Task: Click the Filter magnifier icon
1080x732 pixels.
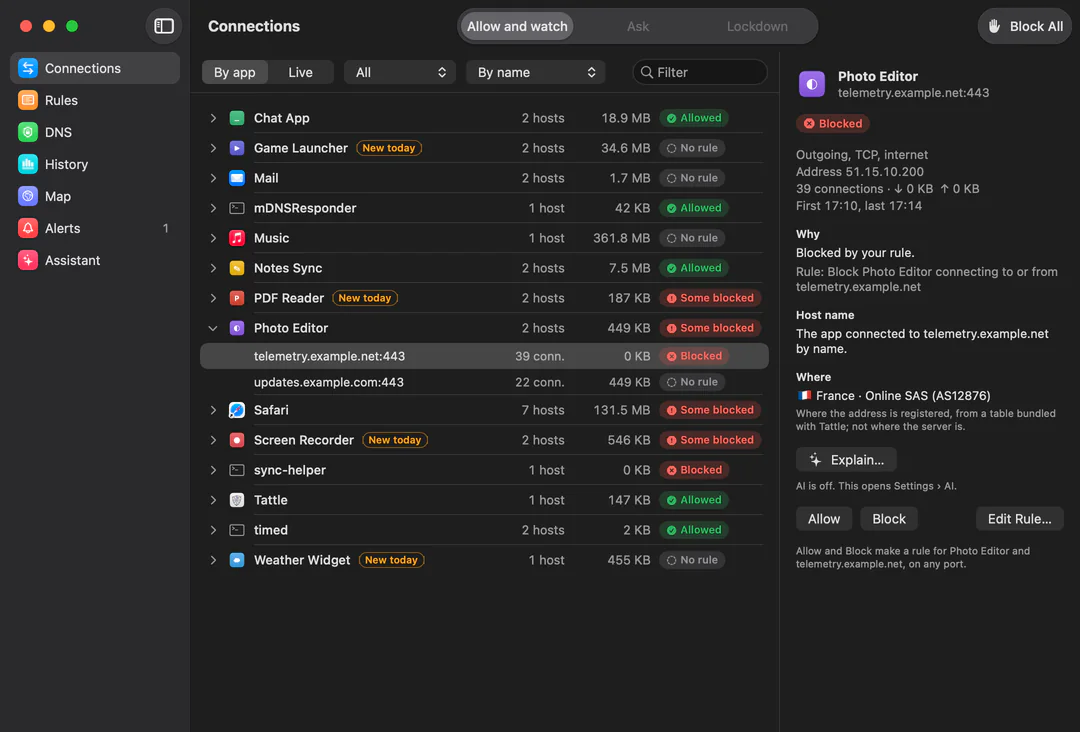Action: 646,72
